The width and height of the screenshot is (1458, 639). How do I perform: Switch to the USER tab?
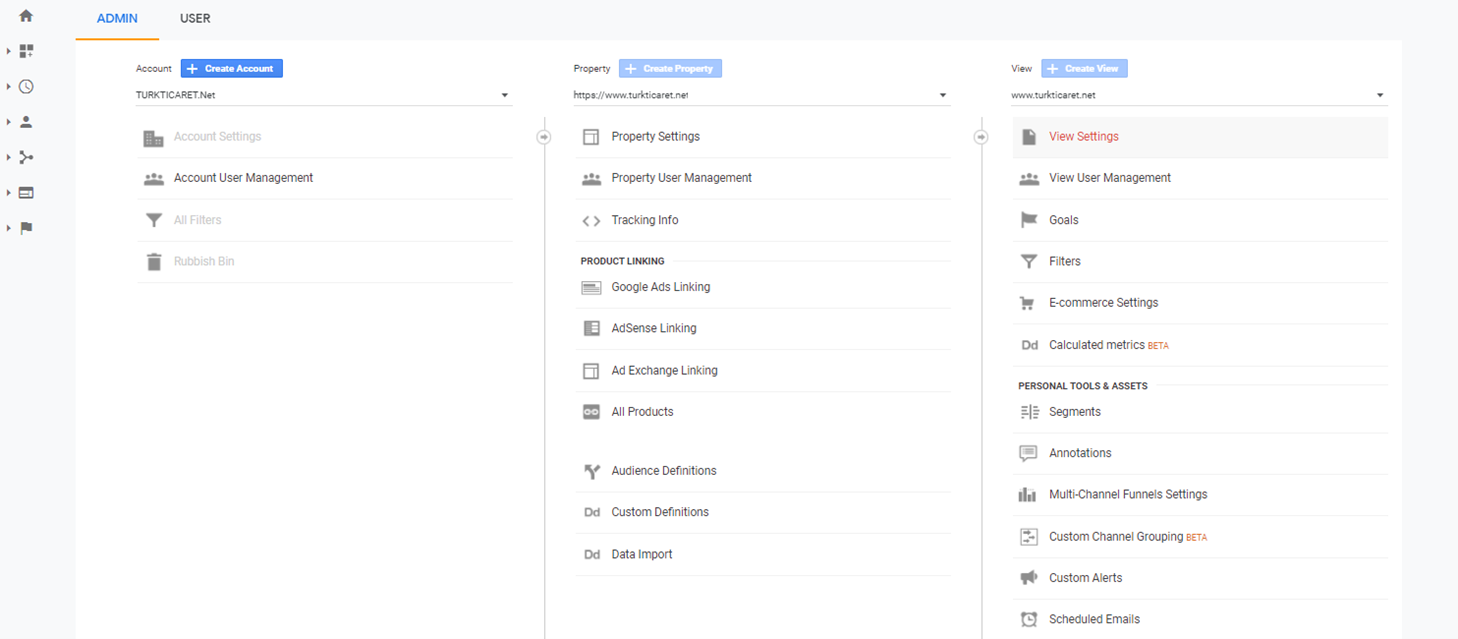(x=195, y=19)
